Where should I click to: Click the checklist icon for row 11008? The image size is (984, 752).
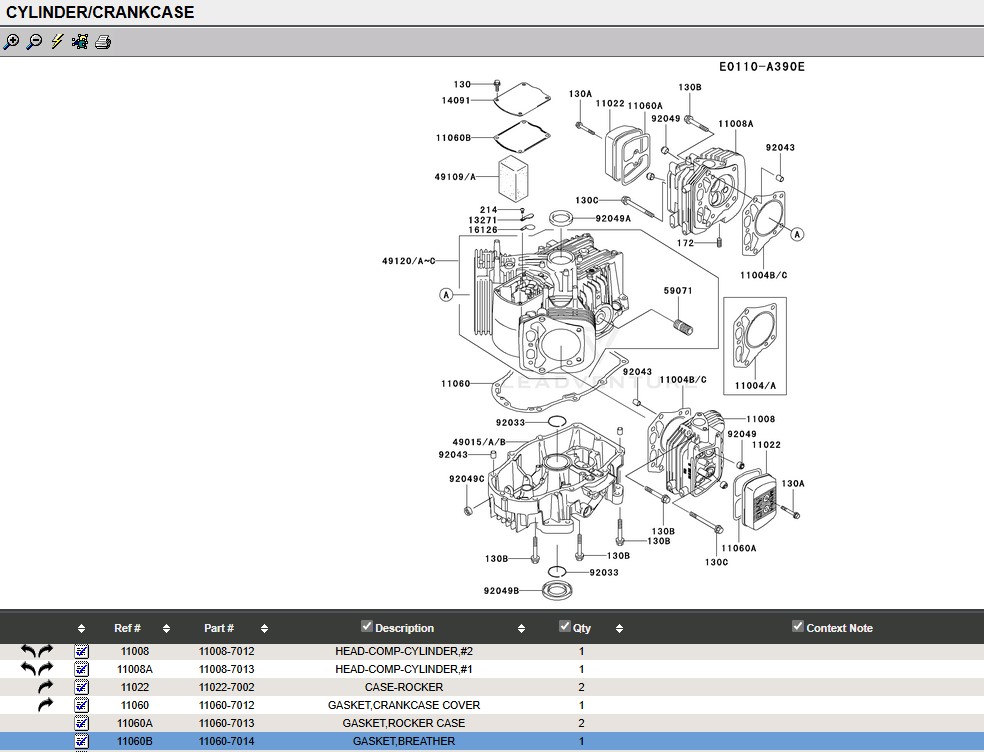point(82,651)
